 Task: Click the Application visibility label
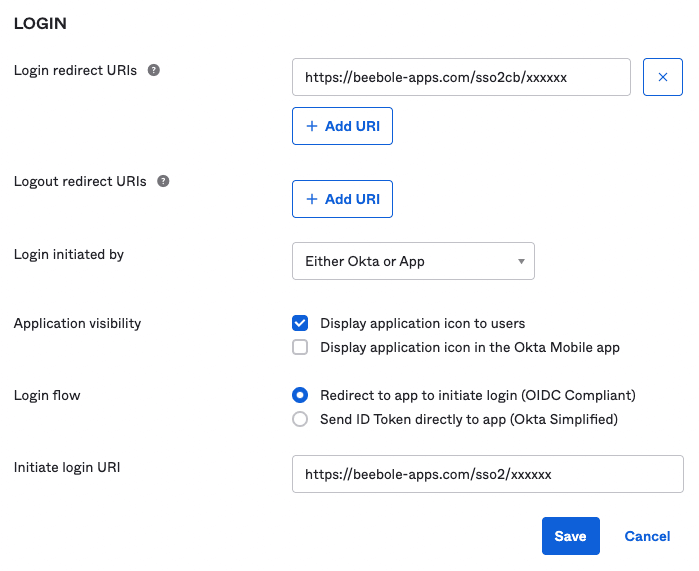[77, 323]
